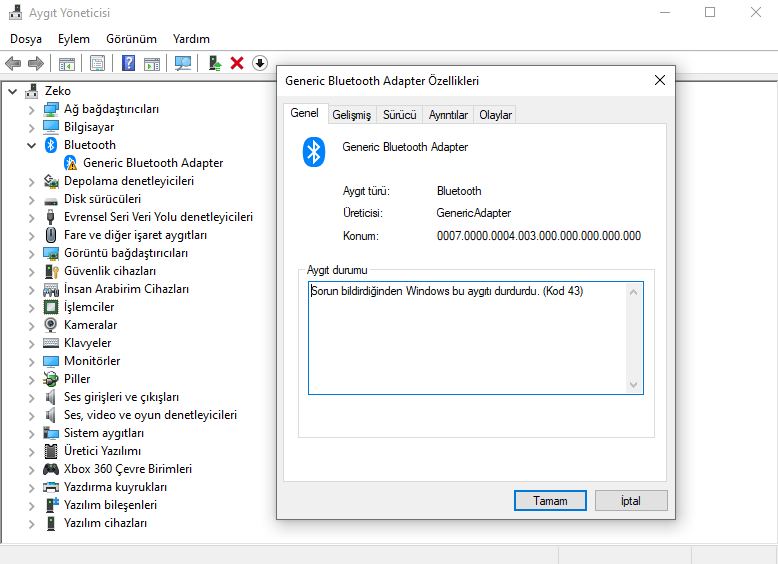
Task: Collapse the Zeko root node
Action: point(13,91)
